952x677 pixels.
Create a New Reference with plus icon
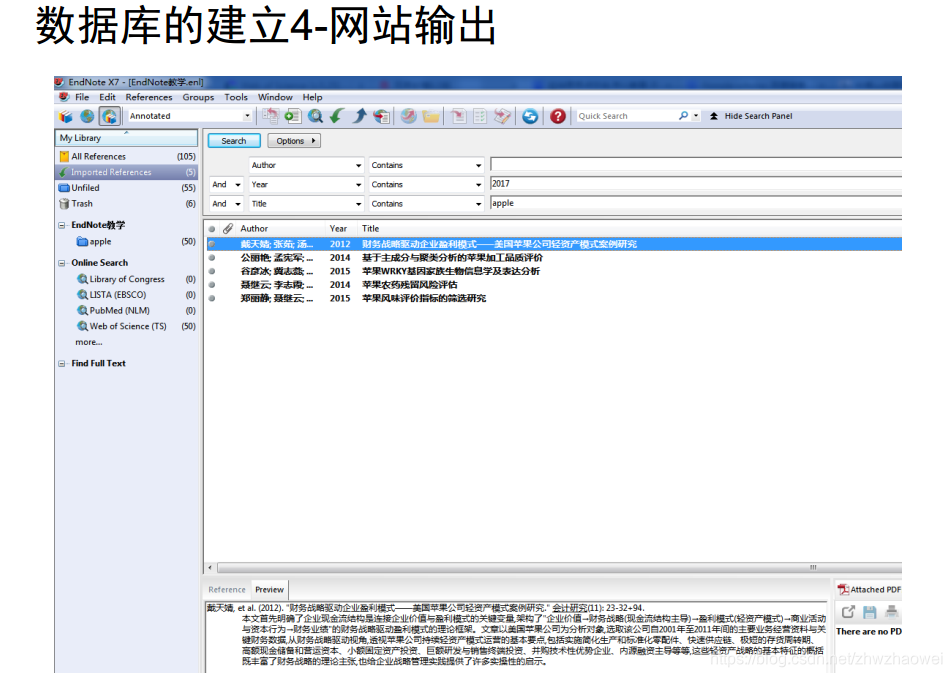[x=293, y=116]
